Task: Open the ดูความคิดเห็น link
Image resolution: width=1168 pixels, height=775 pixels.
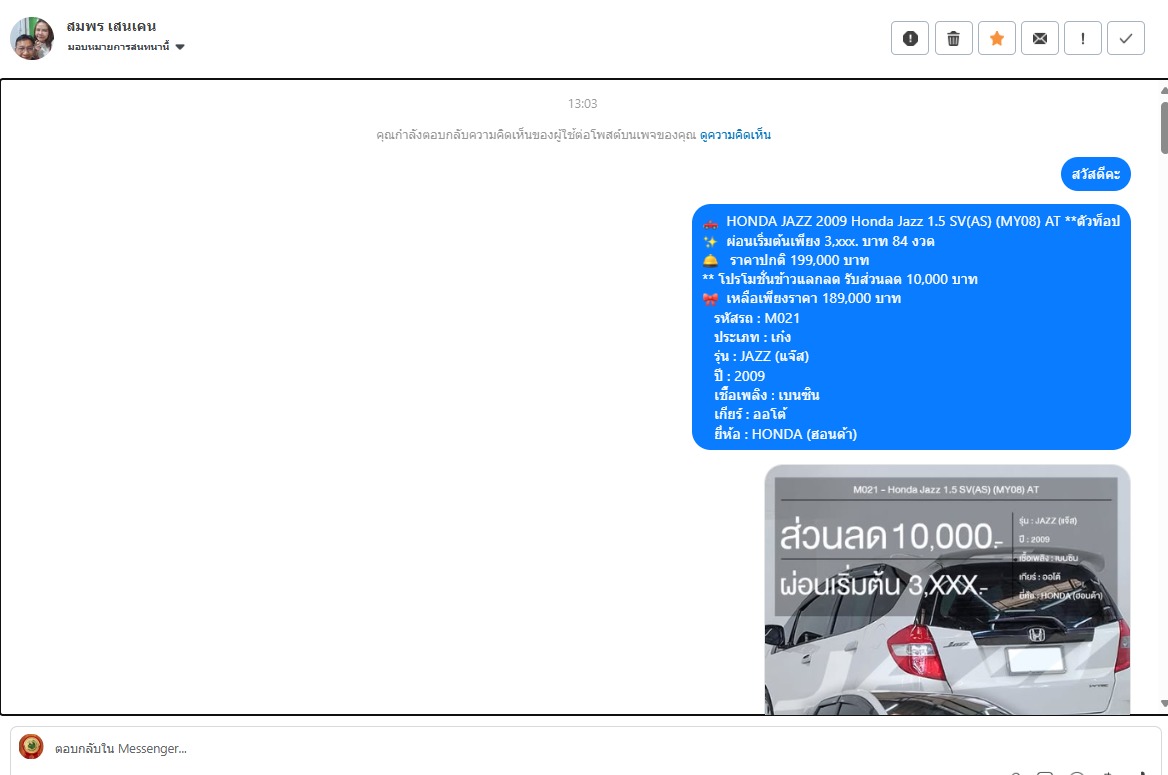Action: pyautogui.click(x=735, y=135)
